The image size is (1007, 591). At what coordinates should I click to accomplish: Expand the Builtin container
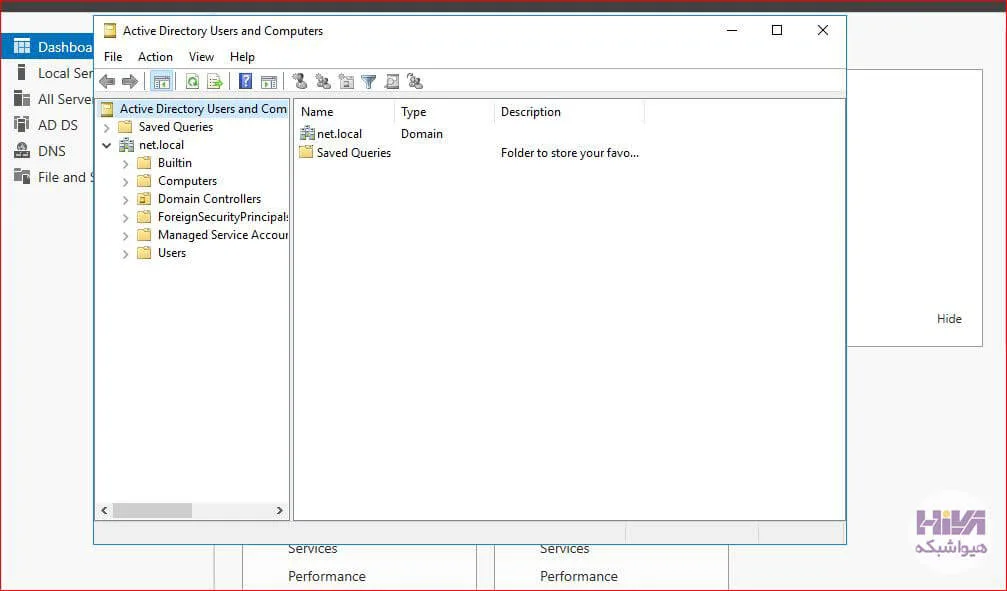(x=125, y=164)
